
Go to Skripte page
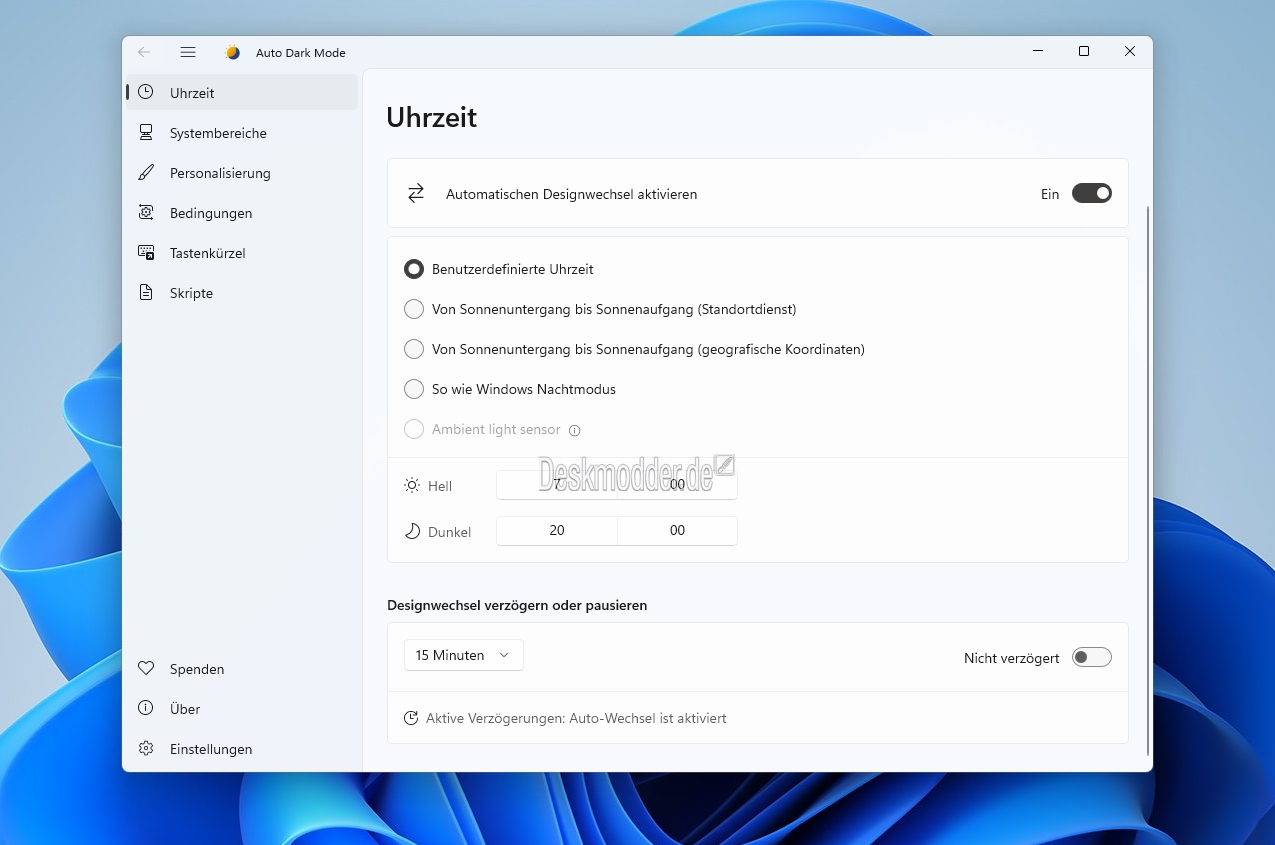[x=242, y=292]
